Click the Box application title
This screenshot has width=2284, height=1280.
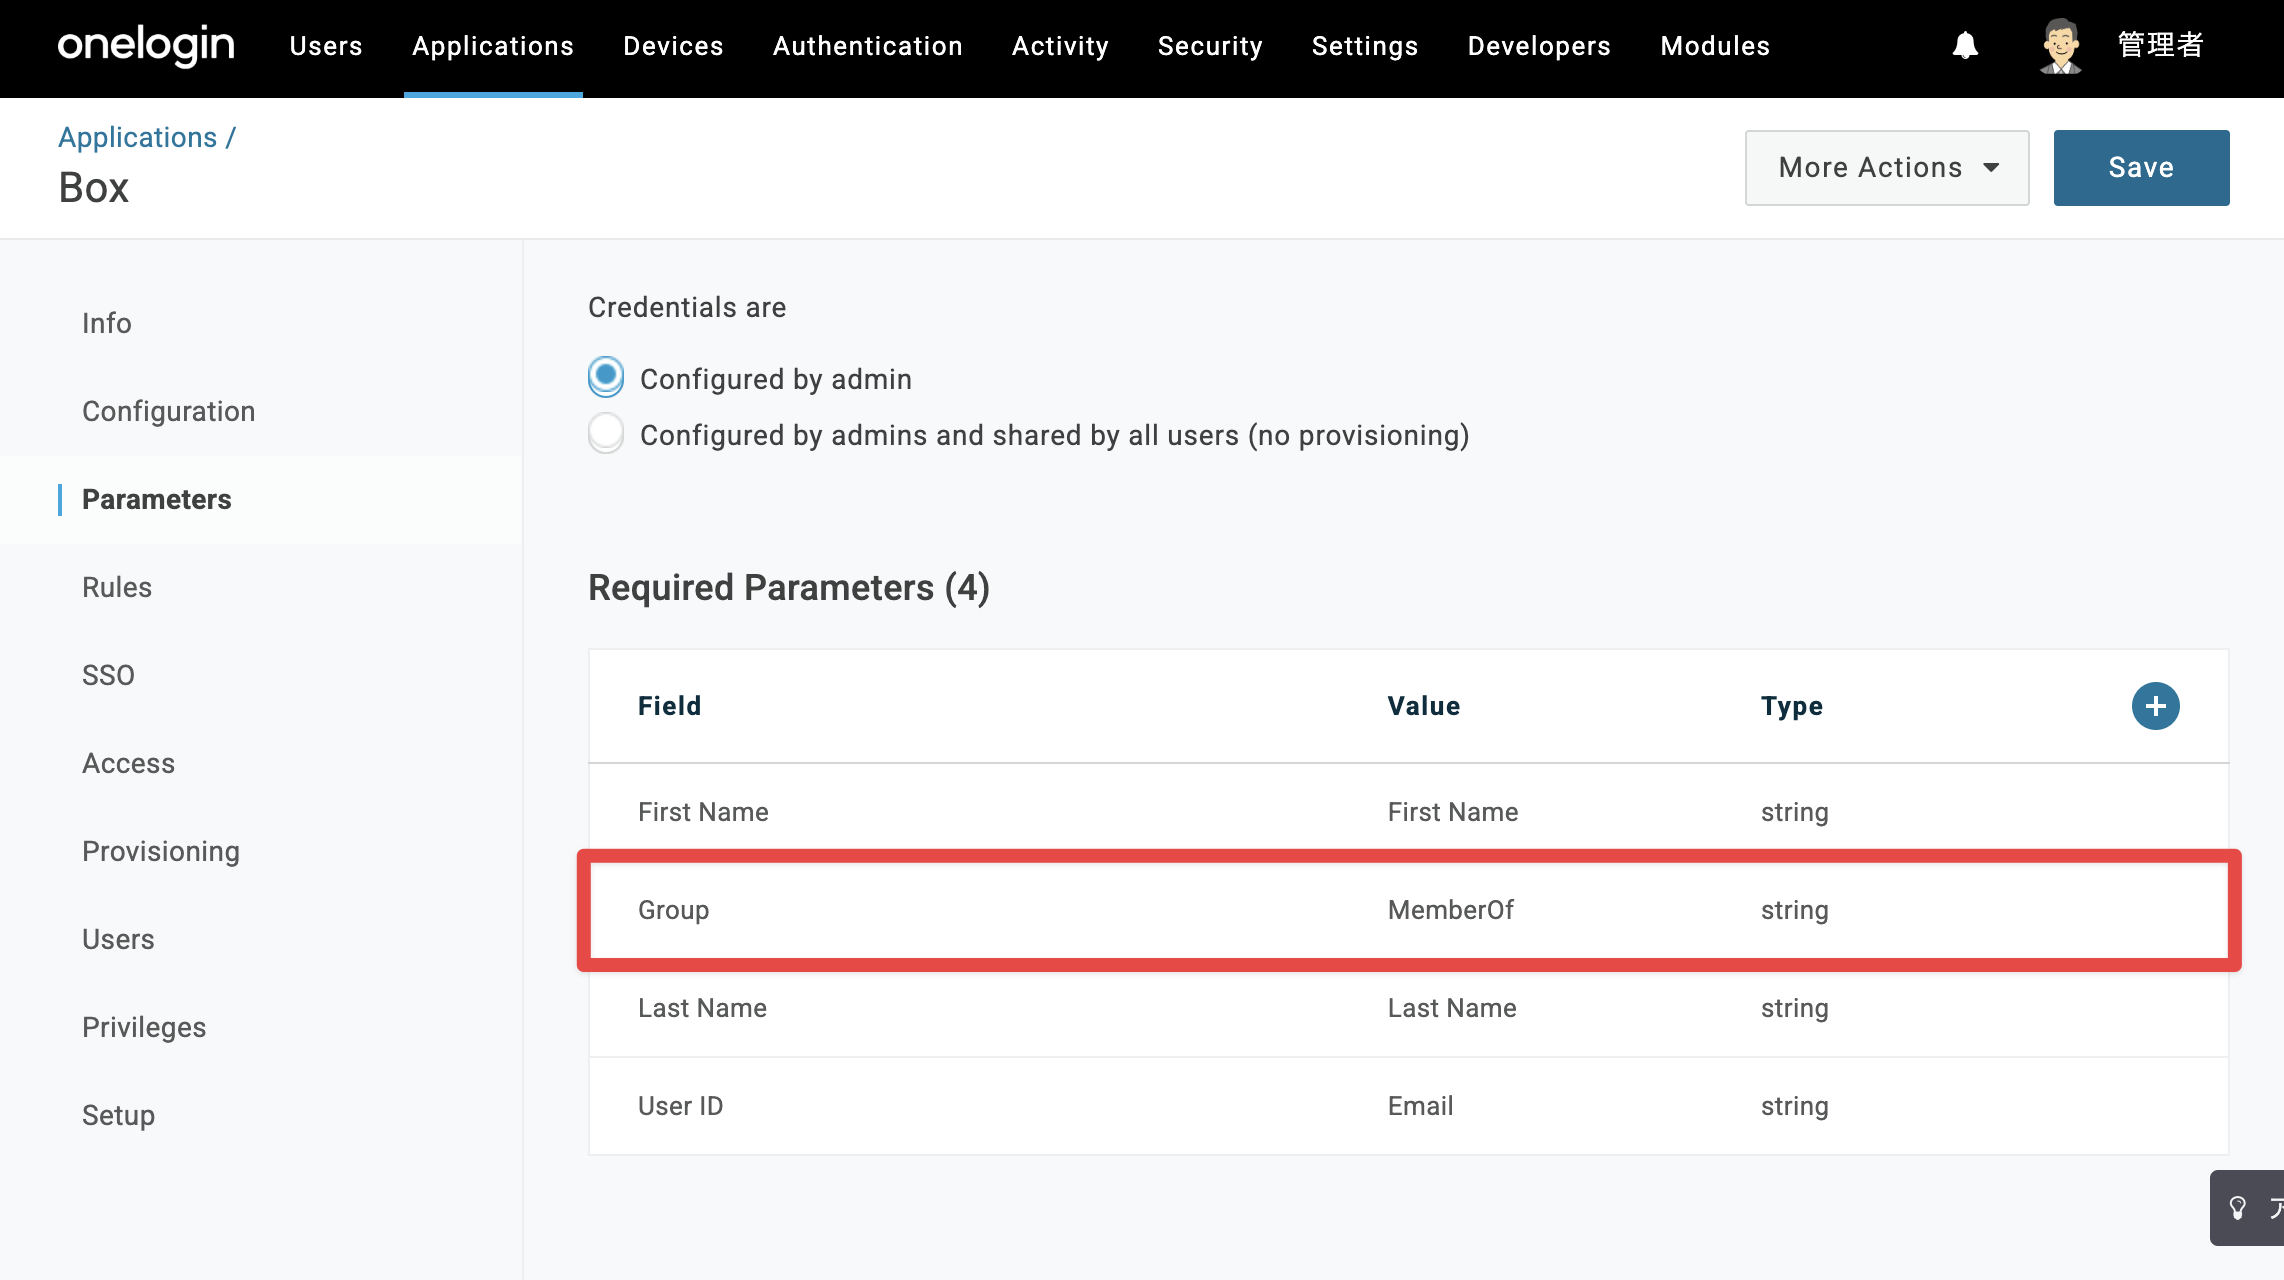(94, 188)
